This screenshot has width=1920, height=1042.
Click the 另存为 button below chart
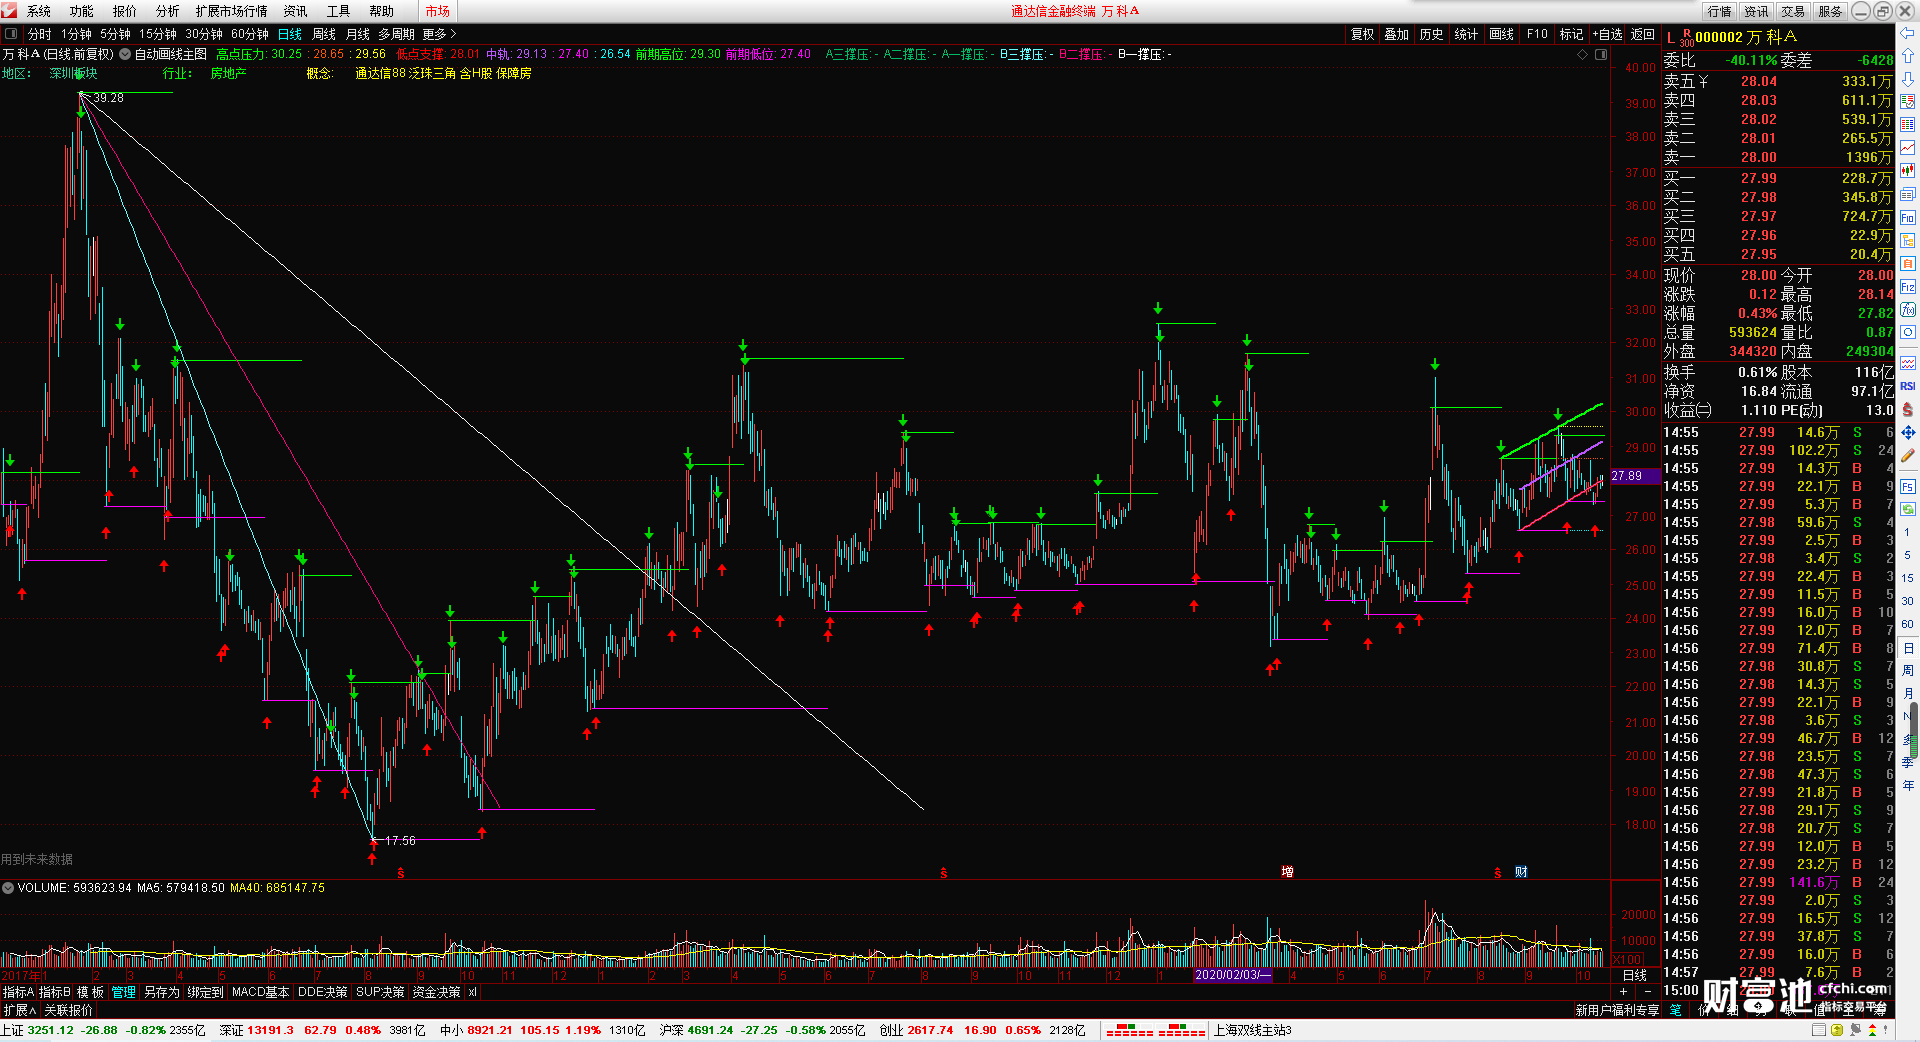[x=162, y=992]
